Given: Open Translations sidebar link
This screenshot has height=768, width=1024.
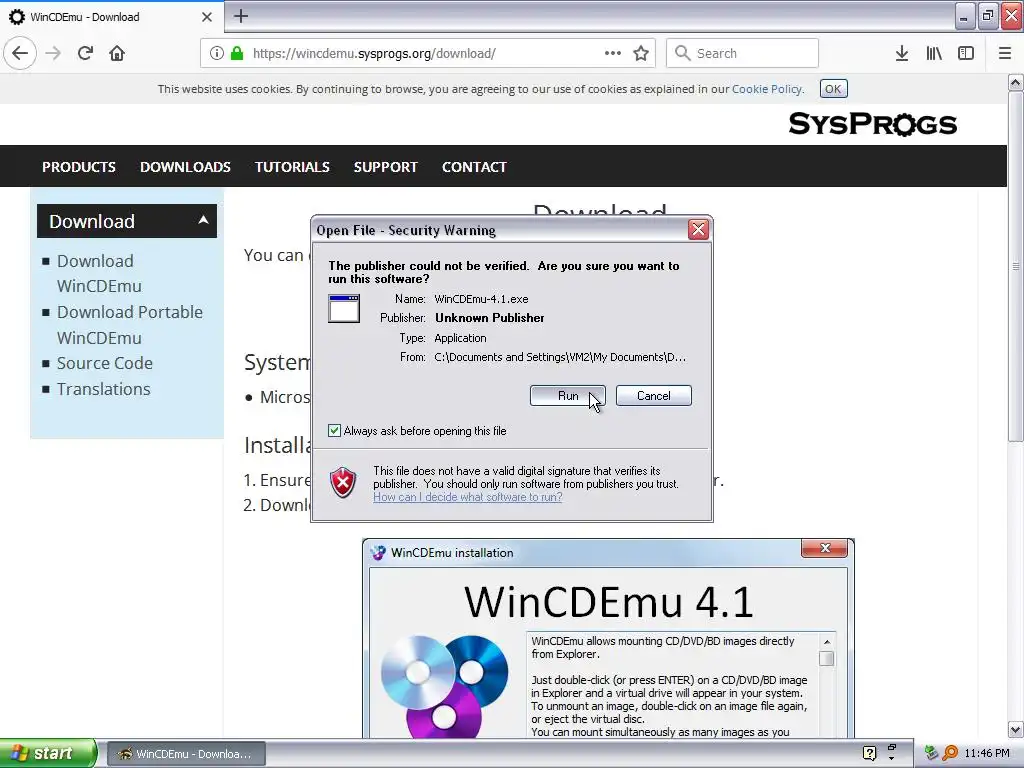Looking at the screenshot, I should coord(103,389).
